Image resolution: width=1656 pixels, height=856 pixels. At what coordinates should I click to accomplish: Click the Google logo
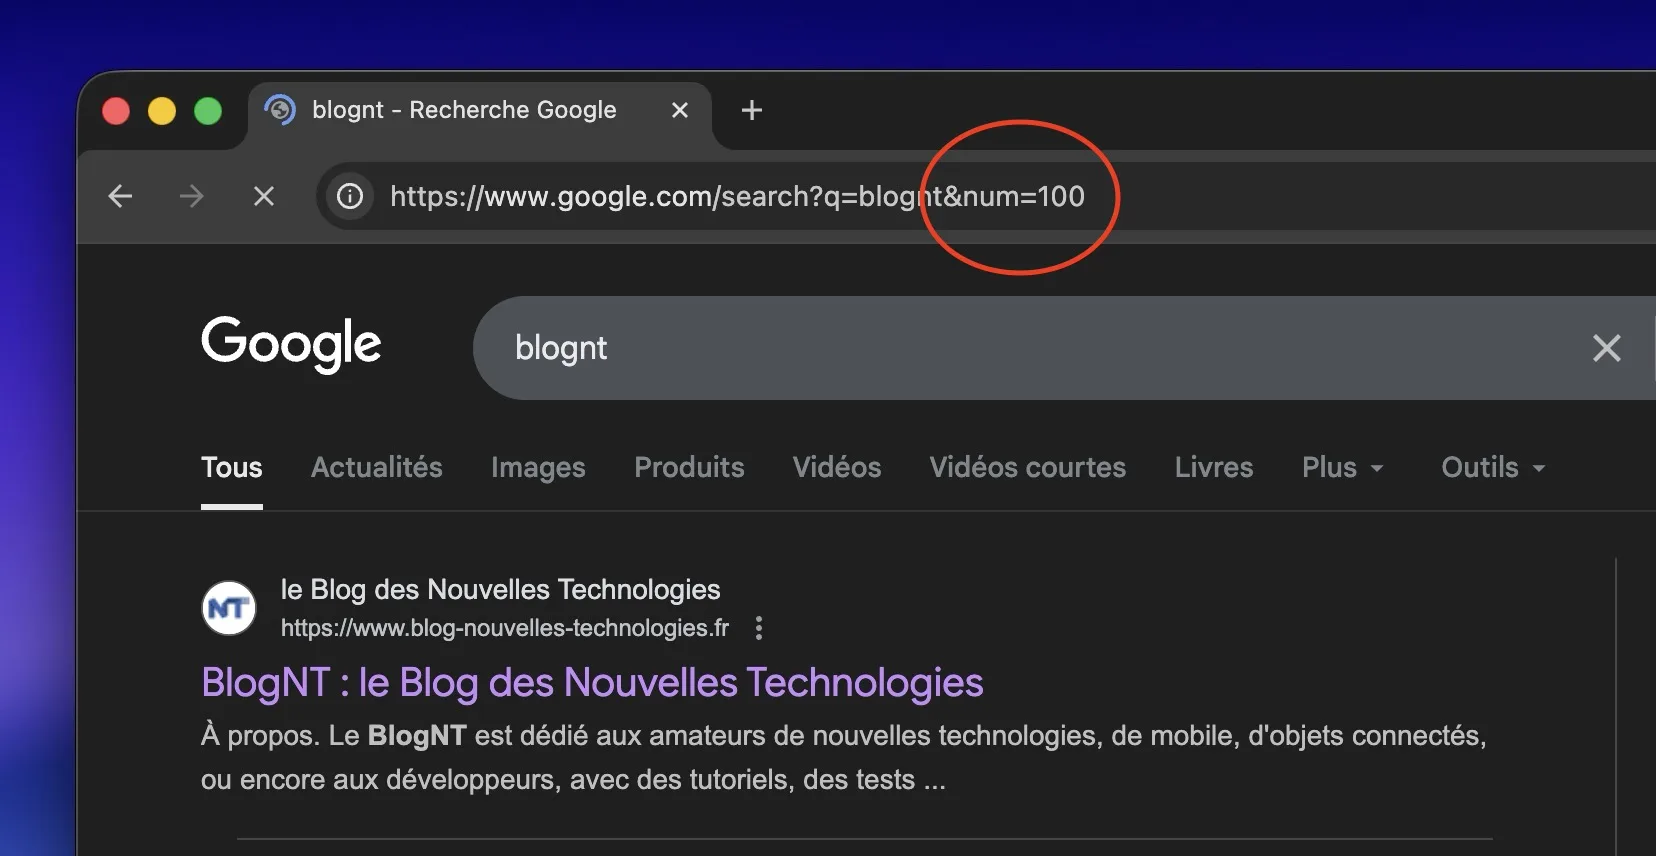coord(291,345)
